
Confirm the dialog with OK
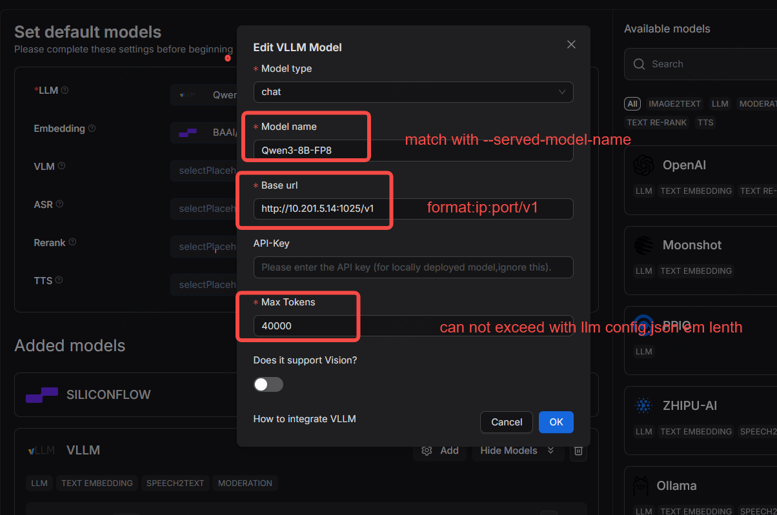pyautogui.click(x=556, y=422)
